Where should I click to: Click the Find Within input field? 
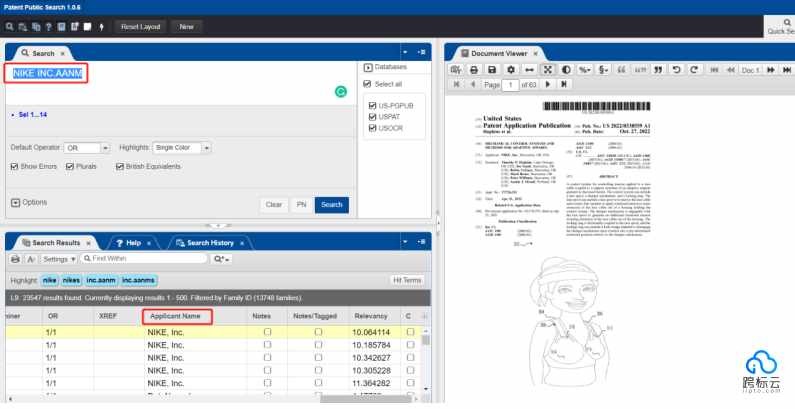(x=144, y=258)
